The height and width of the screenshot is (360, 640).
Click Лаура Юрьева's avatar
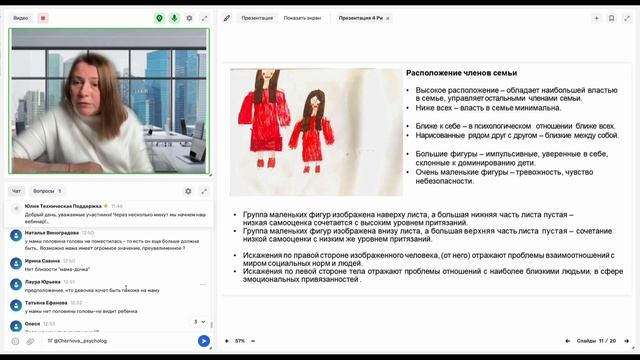(x=16, y=284)
